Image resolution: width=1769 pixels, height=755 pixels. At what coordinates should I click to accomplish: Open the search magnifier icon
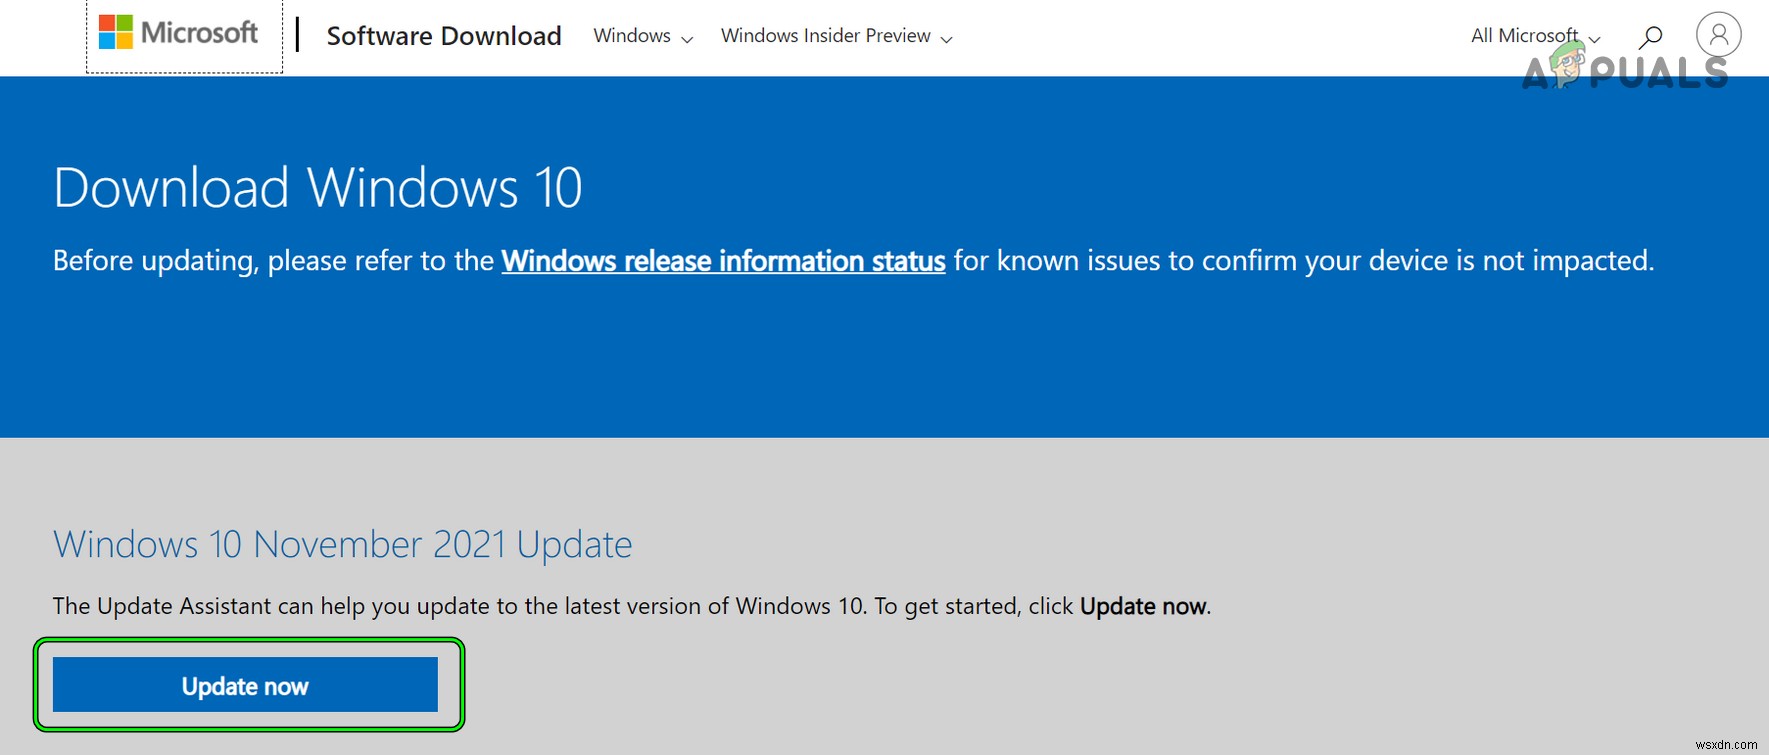pyautogui.click(x=1650, y=37)
